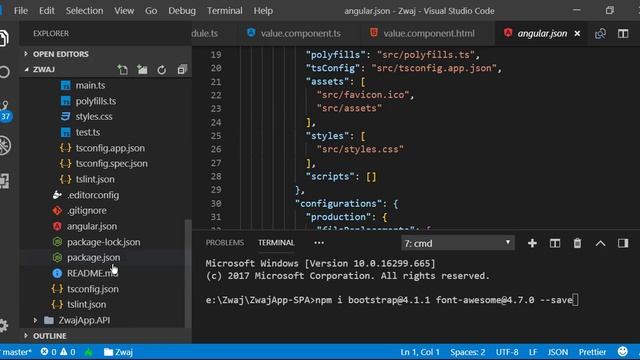Image resolution: width=640 pixels, height=360 pixels.
Task: Open the Manage gear settings icon
Action: (4, 325)
